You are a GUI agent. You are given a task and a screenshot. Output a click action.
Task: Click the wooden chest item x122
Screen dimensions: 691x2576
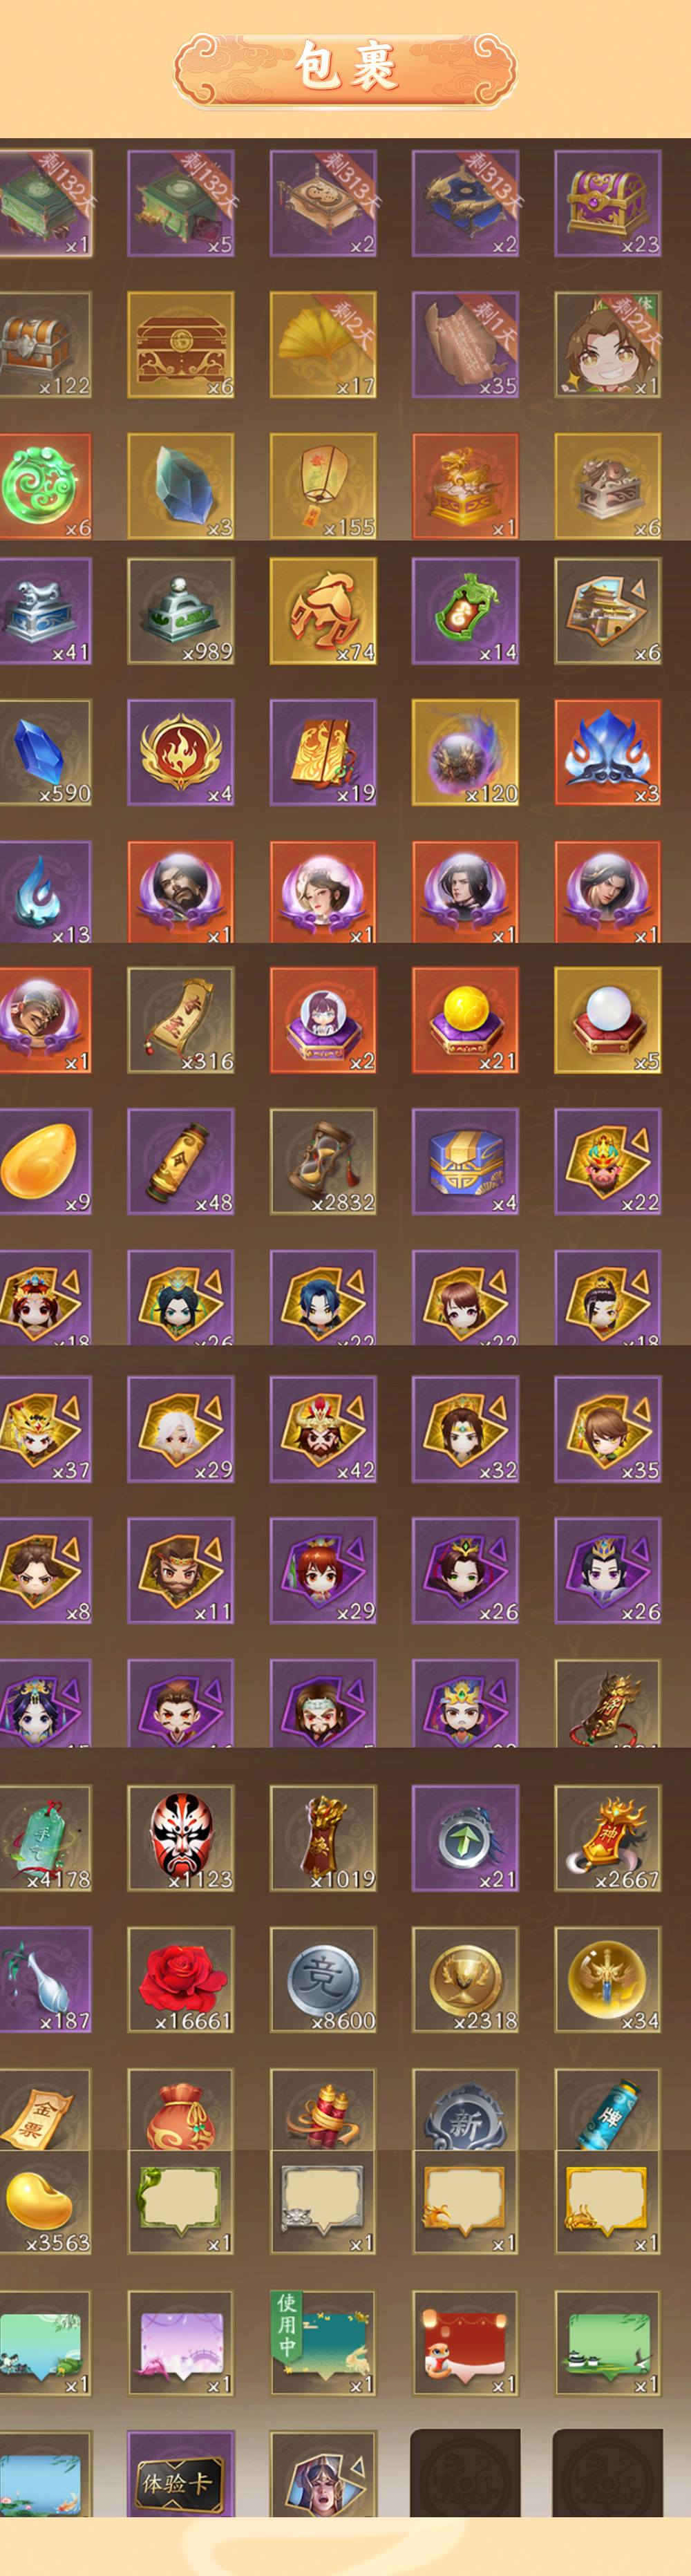pyautogui.click(x=44, y=345)
